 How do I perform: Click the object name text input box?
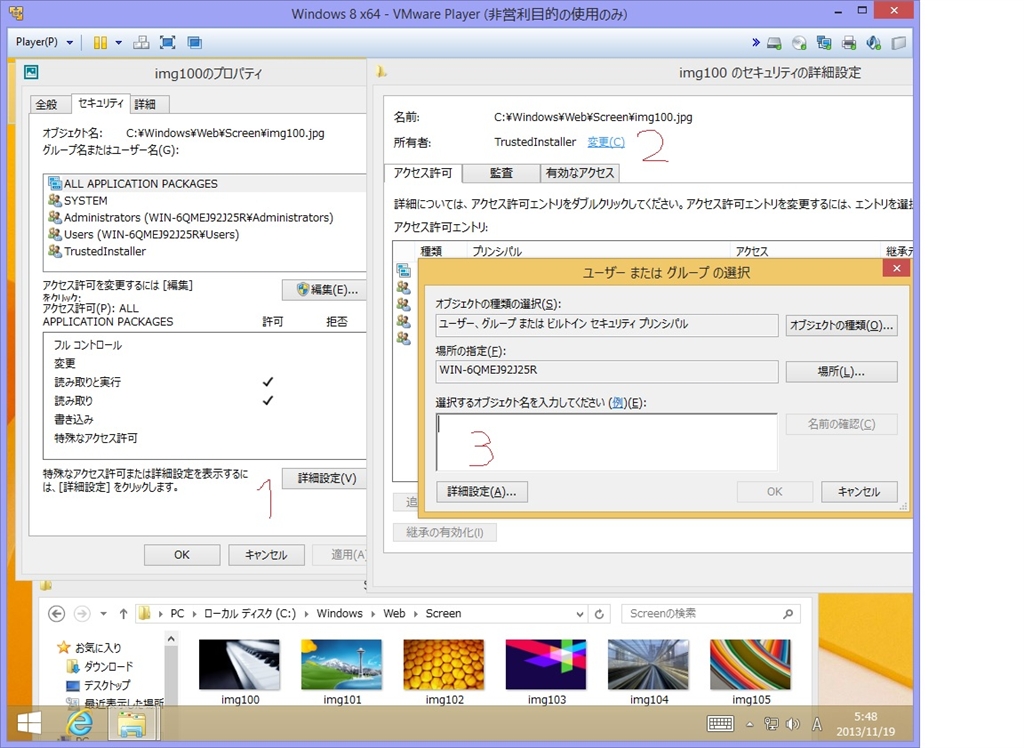click(x=606, y=441)
